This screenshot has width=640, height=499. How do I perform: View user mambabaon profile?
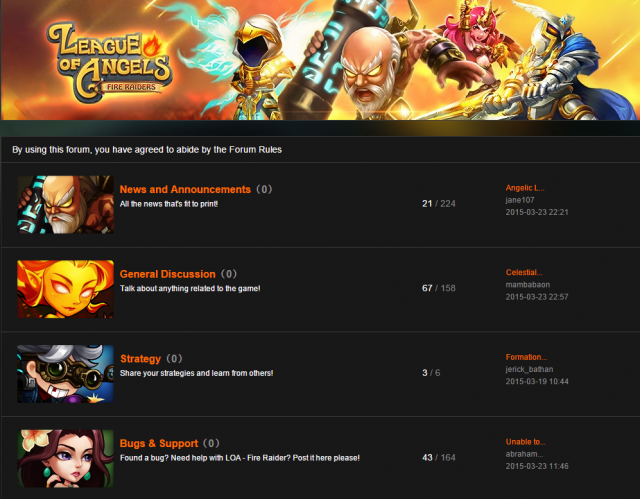pyautogui.click(x=528, y=284)
